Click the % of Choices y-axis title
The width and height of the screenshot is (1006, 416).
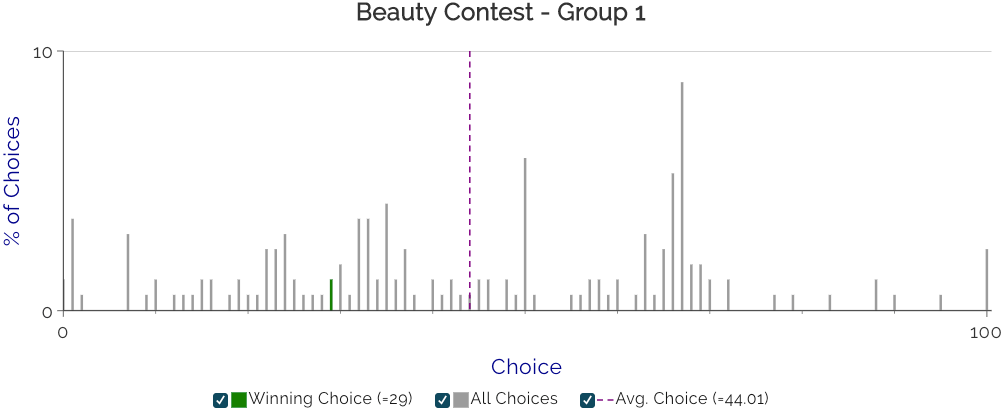click(x=12, y=181)
